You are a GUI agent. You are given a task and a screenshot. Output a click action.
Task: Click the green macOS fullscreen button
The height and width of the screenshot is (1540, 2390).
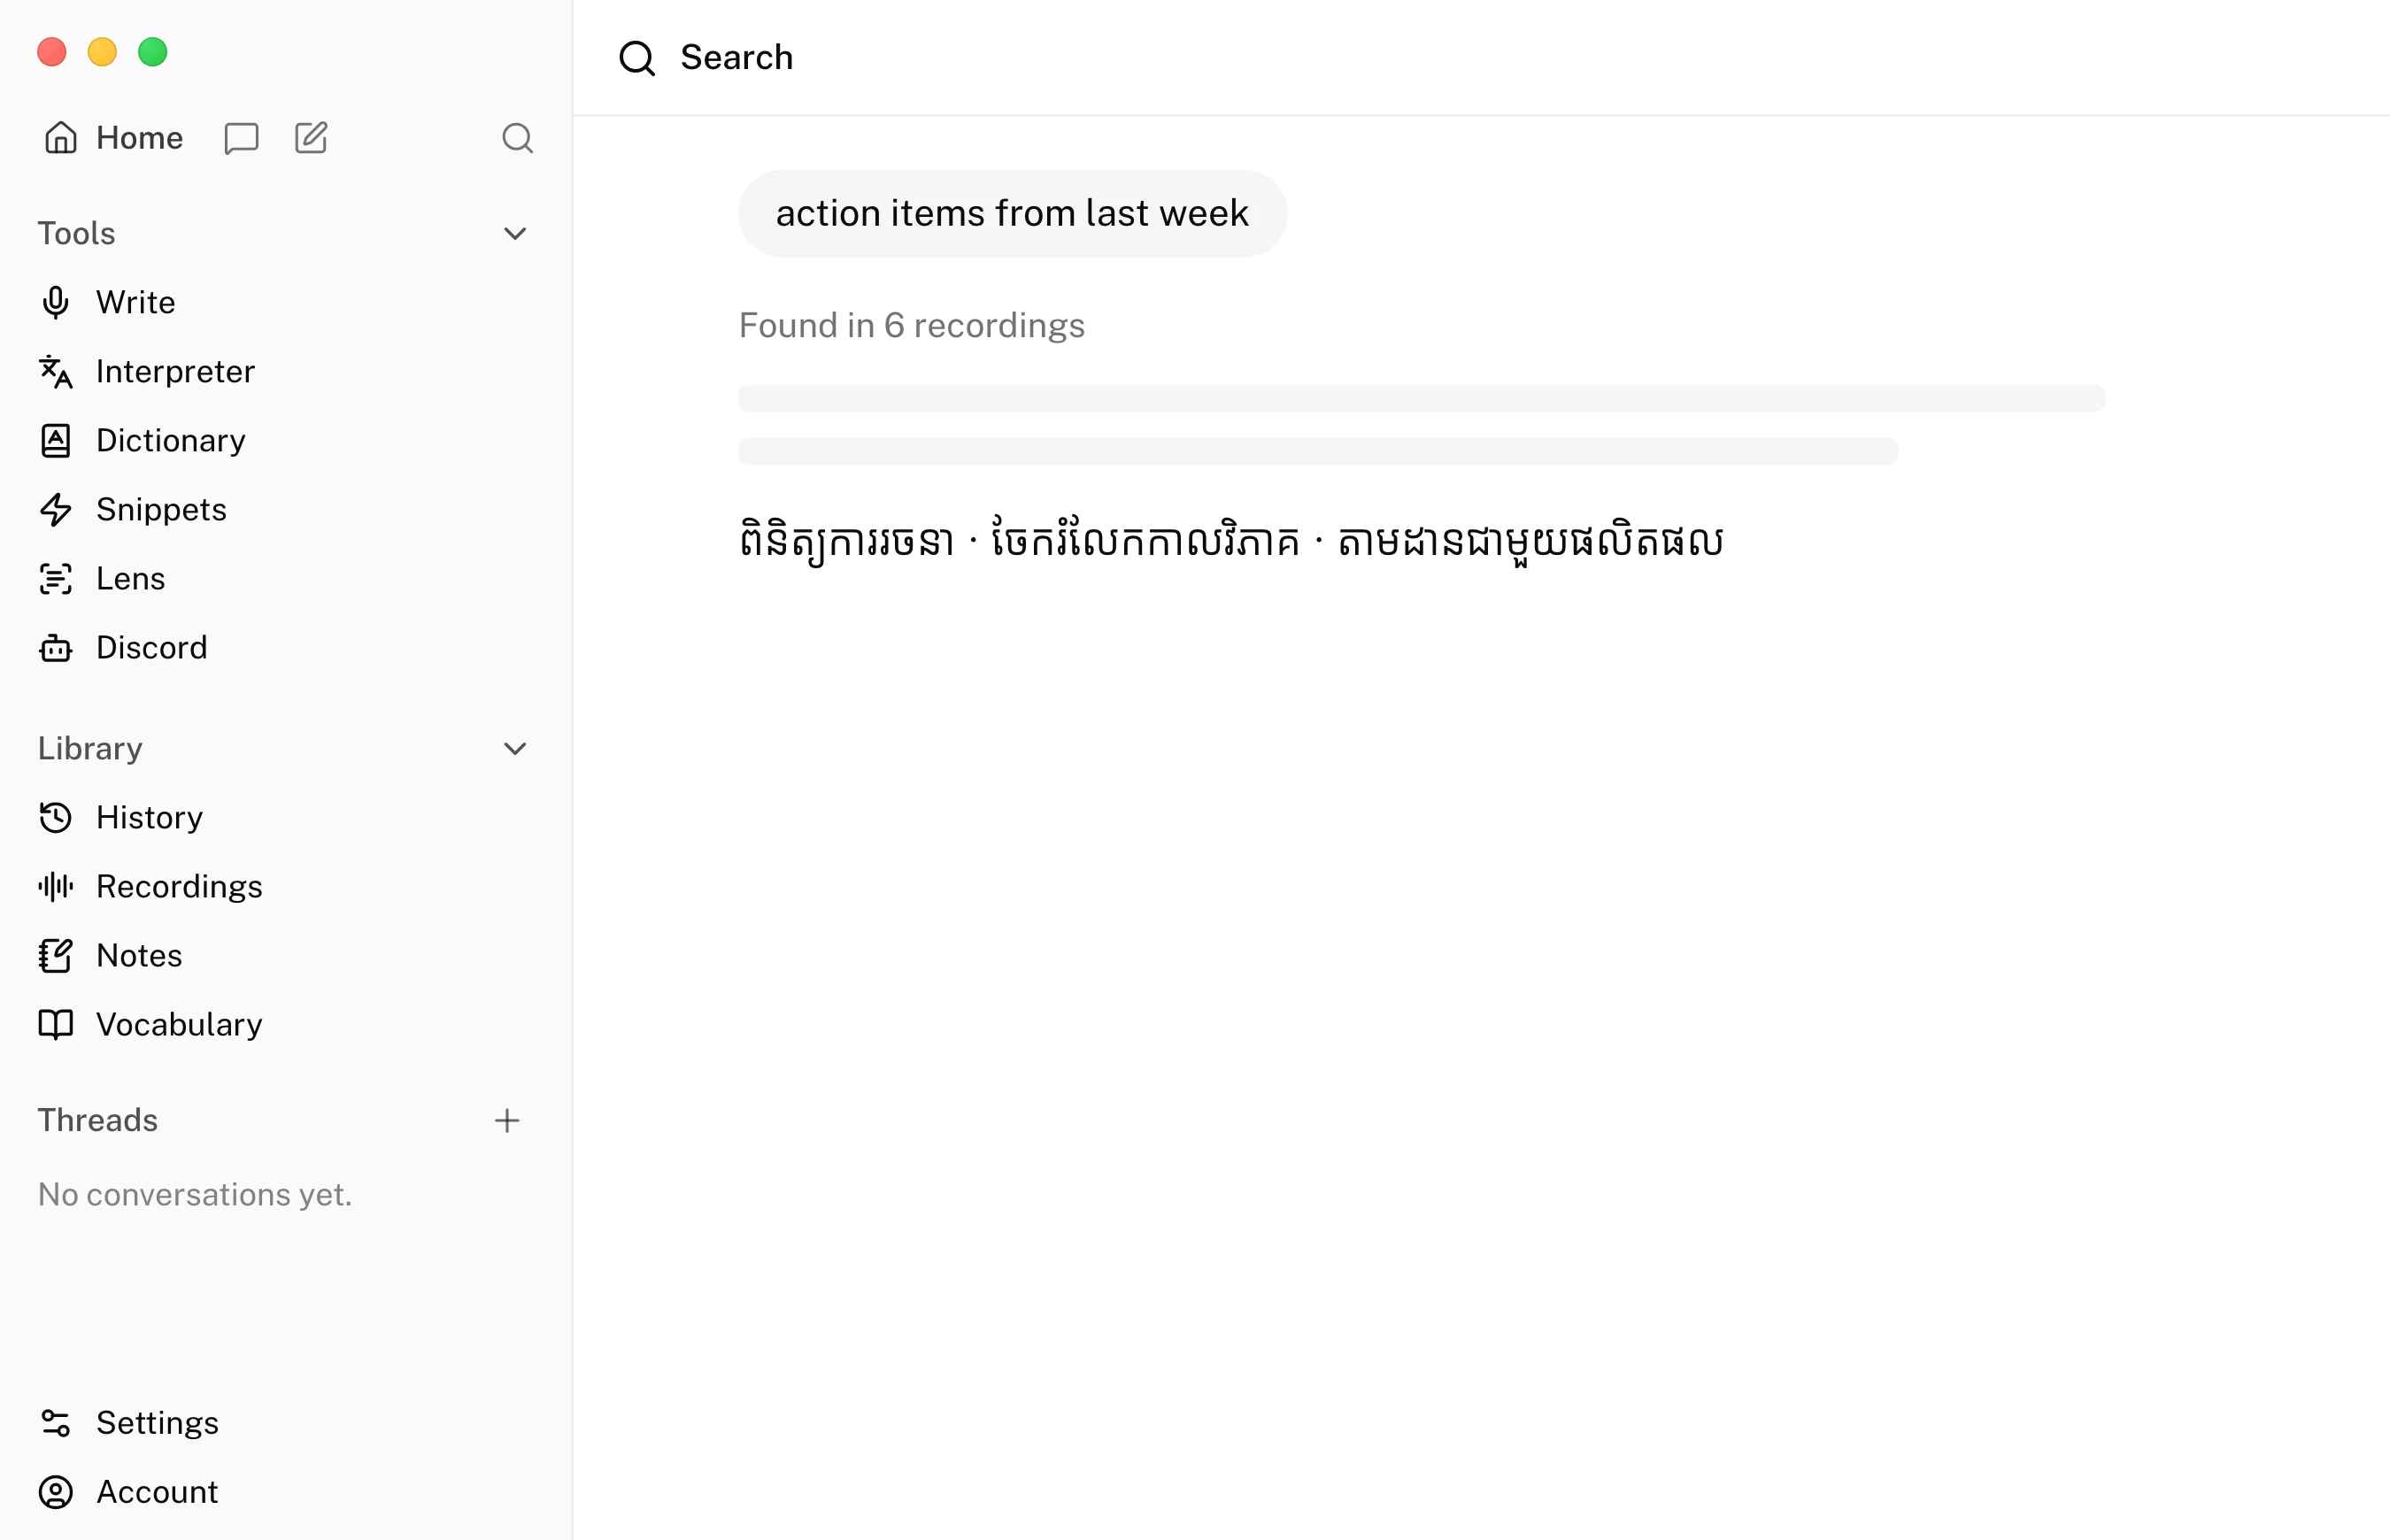click(x=153, y=52)
